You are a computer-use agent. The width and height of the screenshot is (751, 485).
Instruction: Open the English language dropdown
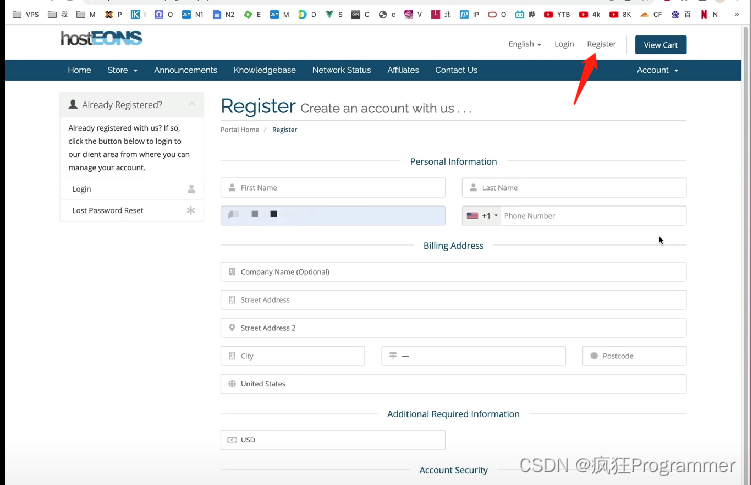(524, 44)
